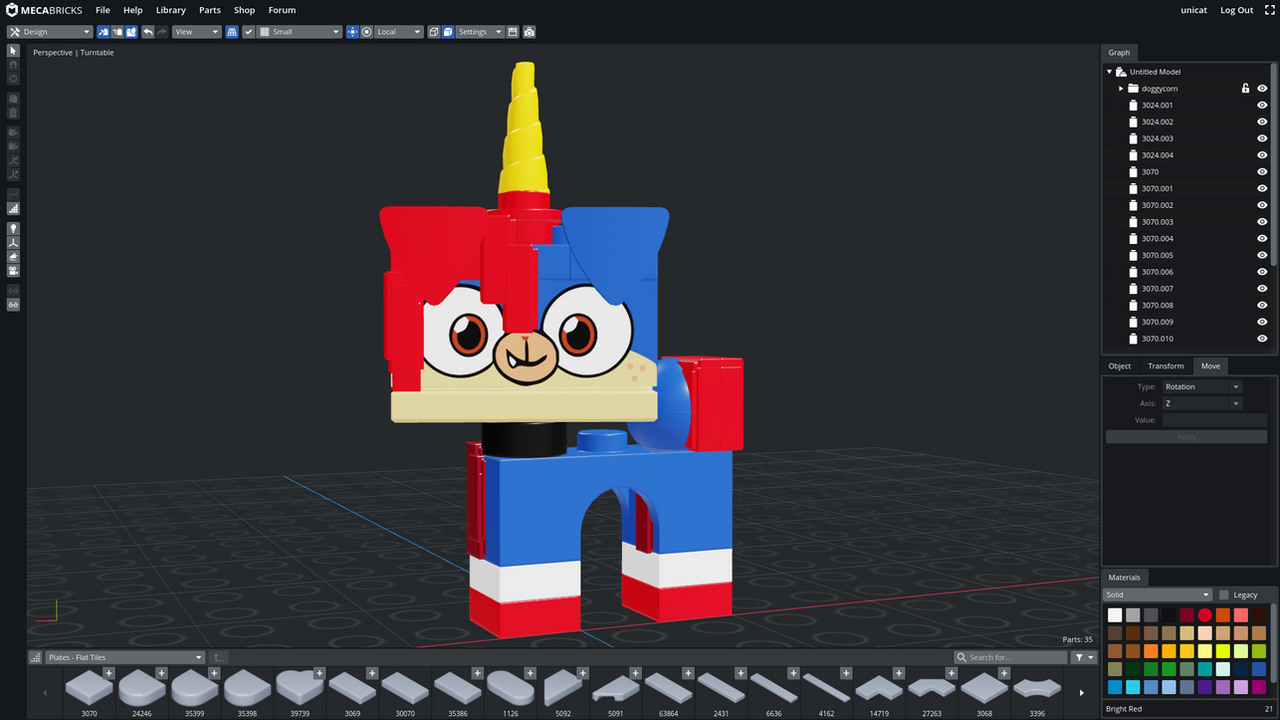1280x720 pixels.
Task: Click the lock icon on doggycorn row
Action: pyautogui.click(x=1245, y=88)
